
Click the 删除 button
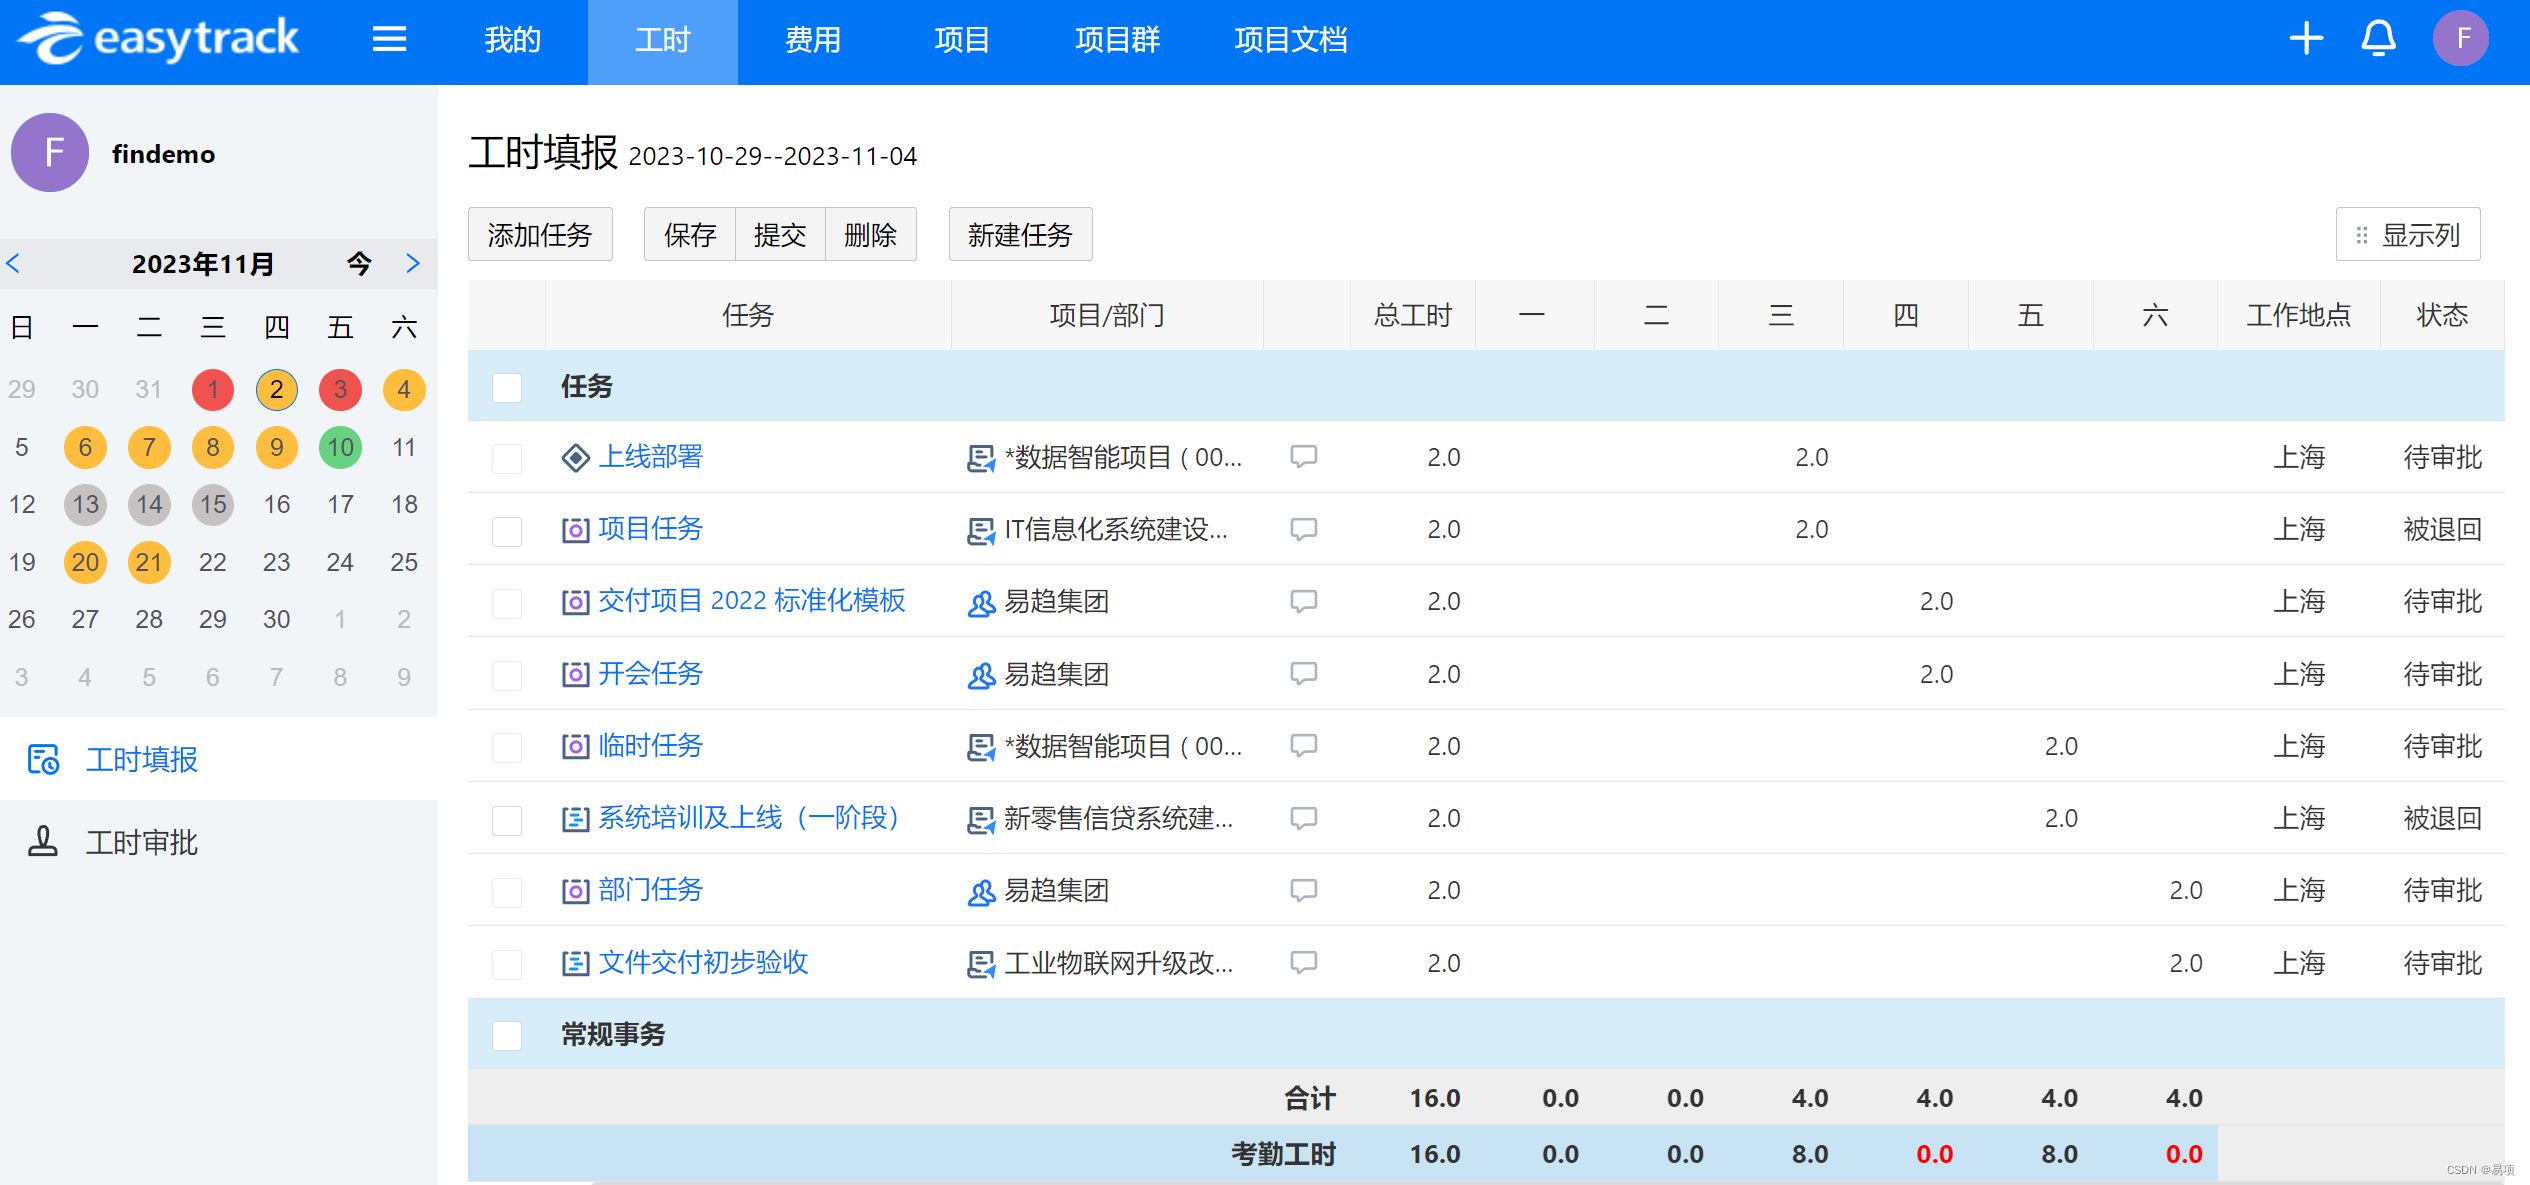point(870,235)
